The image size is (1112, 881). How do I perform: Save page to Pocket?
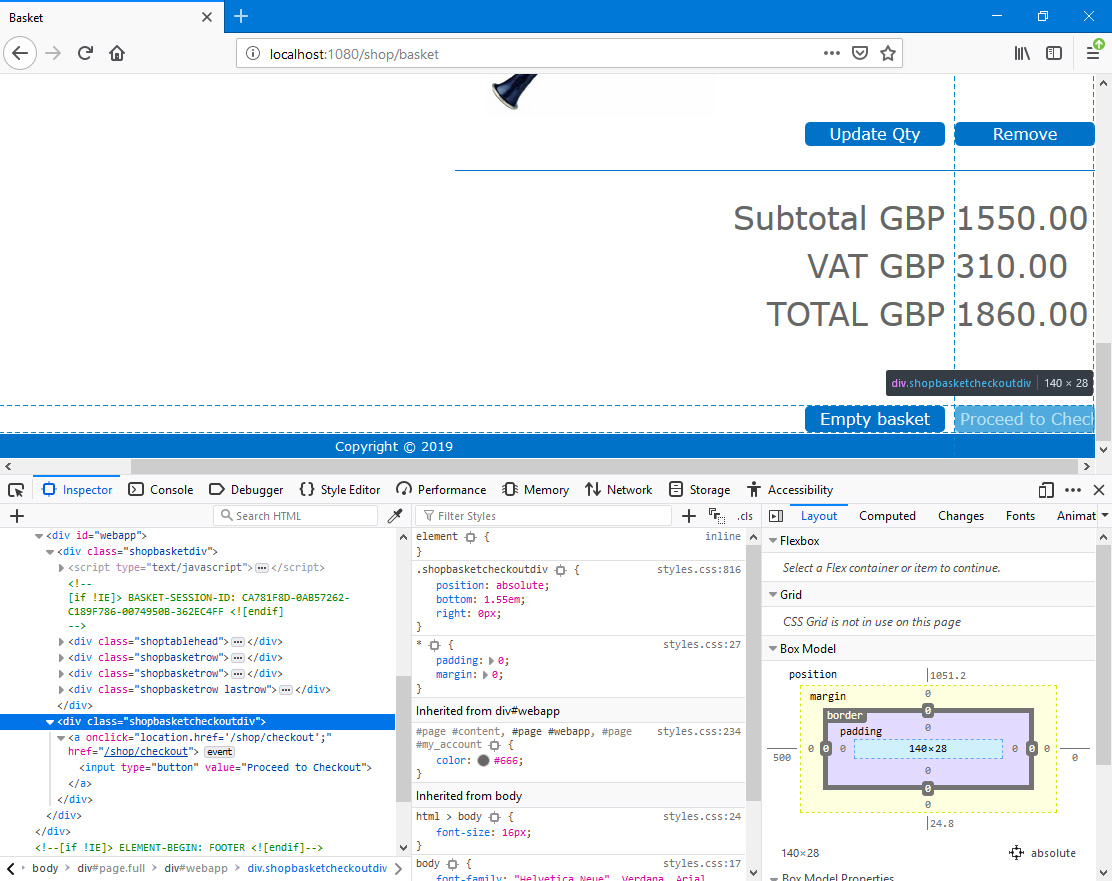click(860, 53)
